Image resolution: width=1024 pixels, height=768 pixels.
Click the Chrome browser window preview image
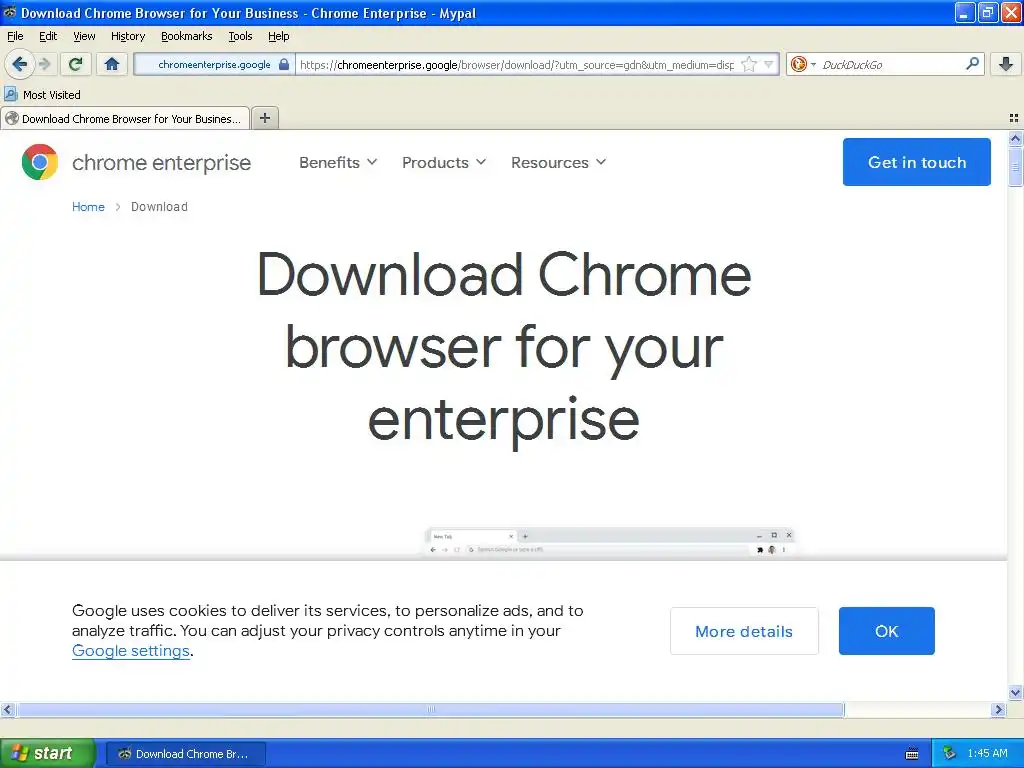(x=609, y=543)
